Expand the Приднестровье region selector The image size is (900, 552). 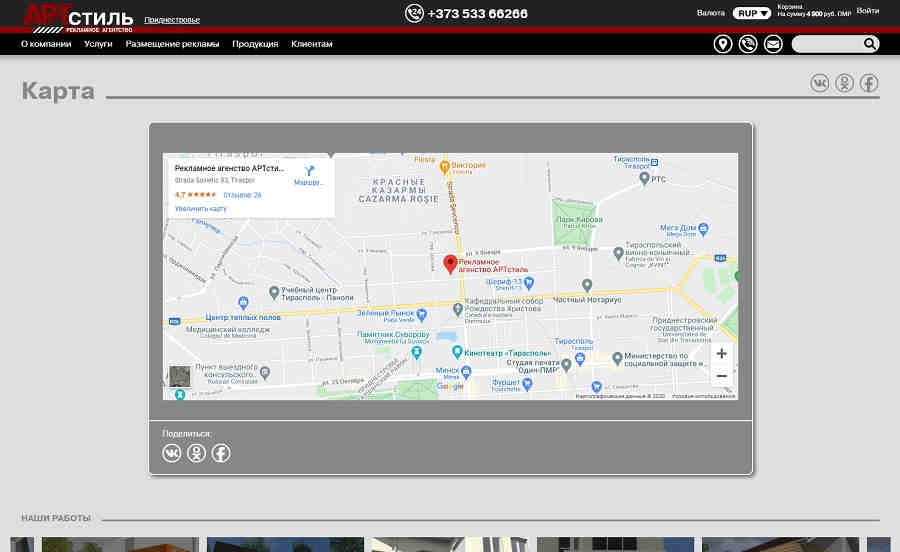click(172, 20)
